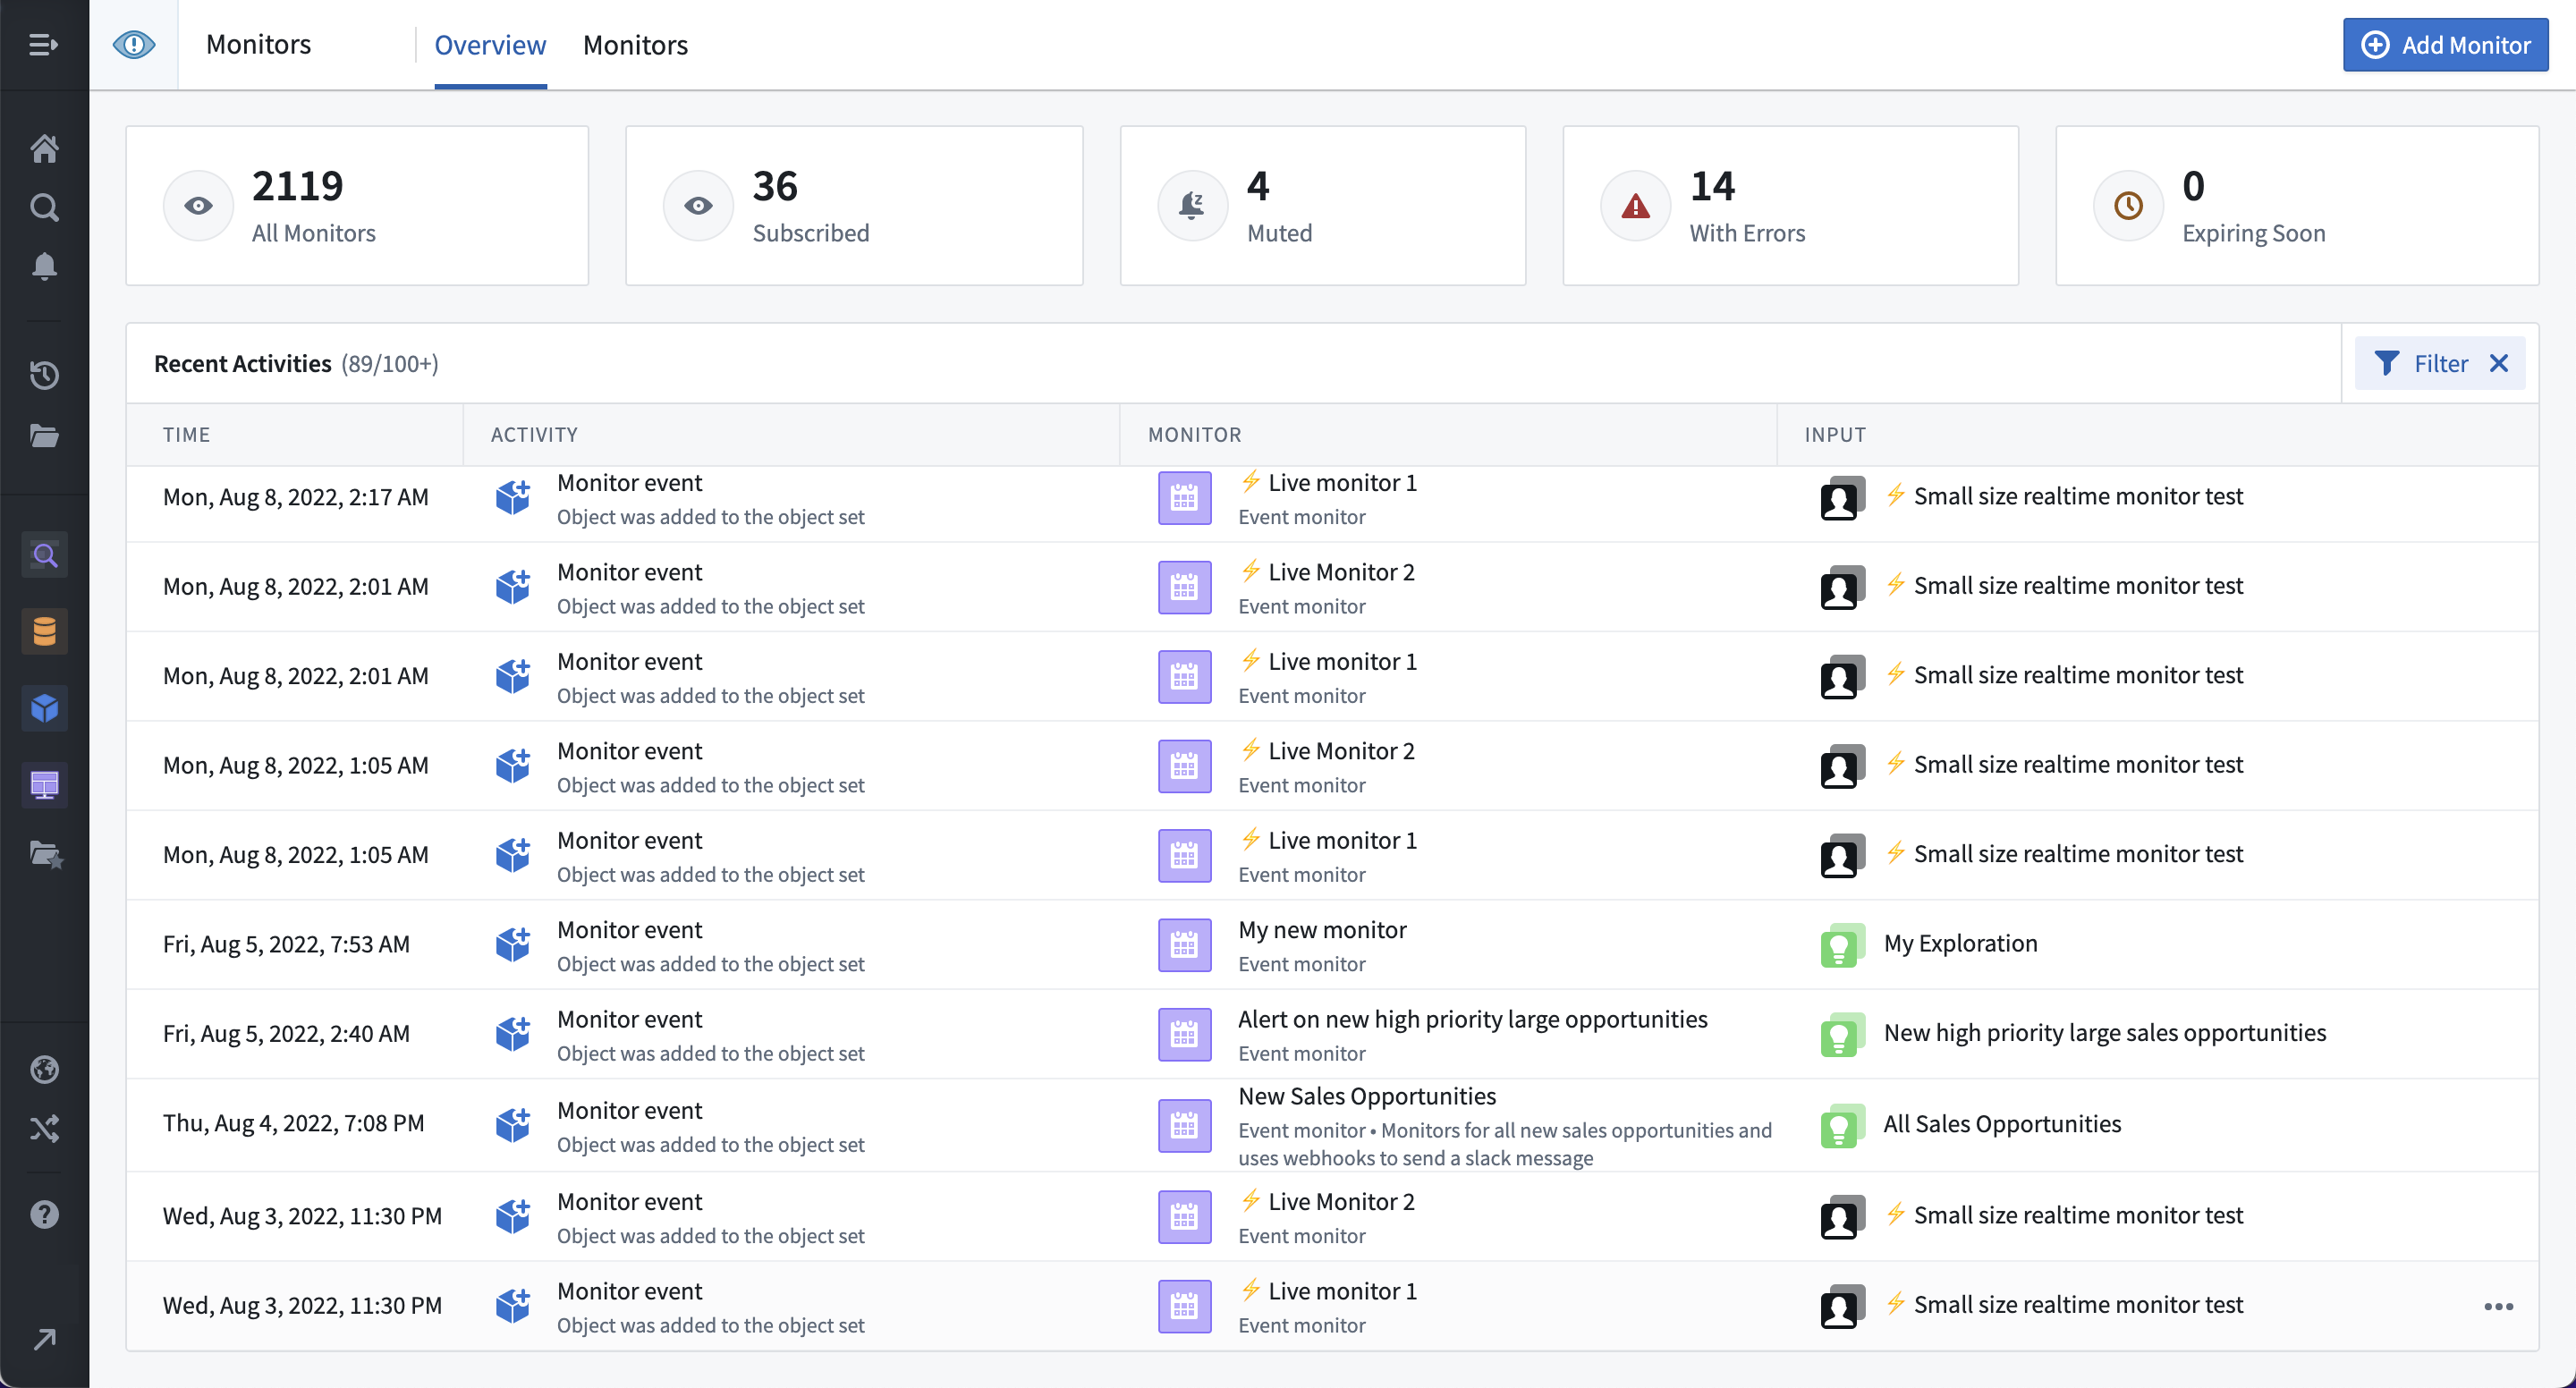The height and width of the screenshot is (1388, 2576).
Task: Open the Subscribed 36 card
Action: point(854,206)
